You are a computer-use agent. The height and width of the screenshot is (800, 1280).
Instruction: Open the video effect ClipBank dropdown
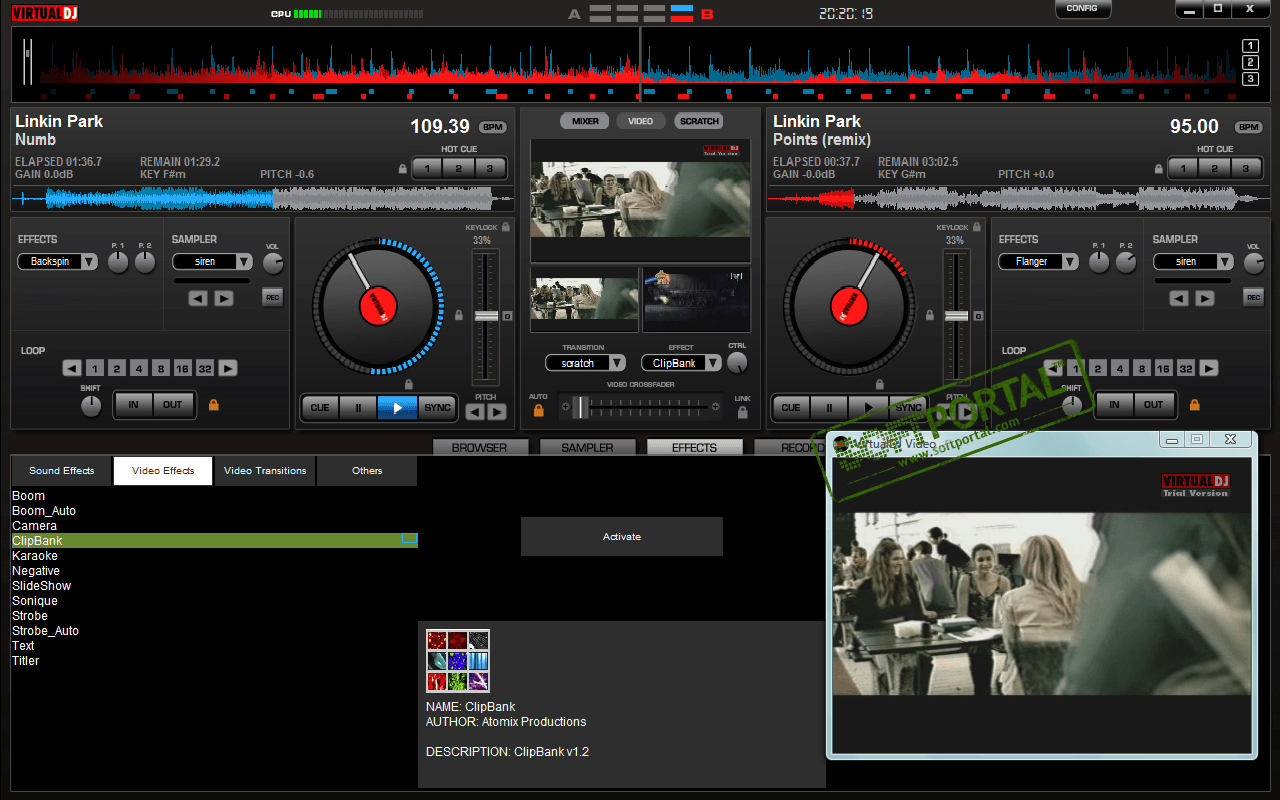point(681,363)
